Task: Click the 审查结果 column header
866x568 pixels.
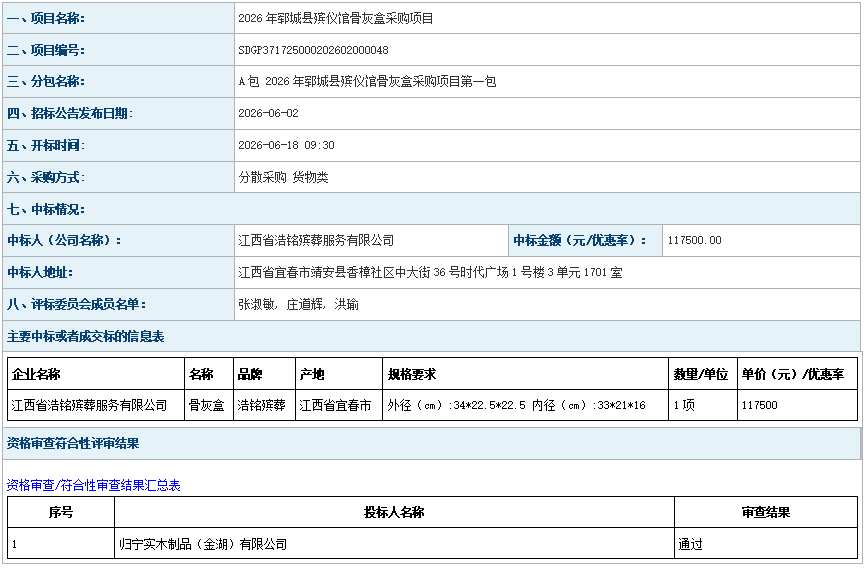Action: [x=765, y=512]
